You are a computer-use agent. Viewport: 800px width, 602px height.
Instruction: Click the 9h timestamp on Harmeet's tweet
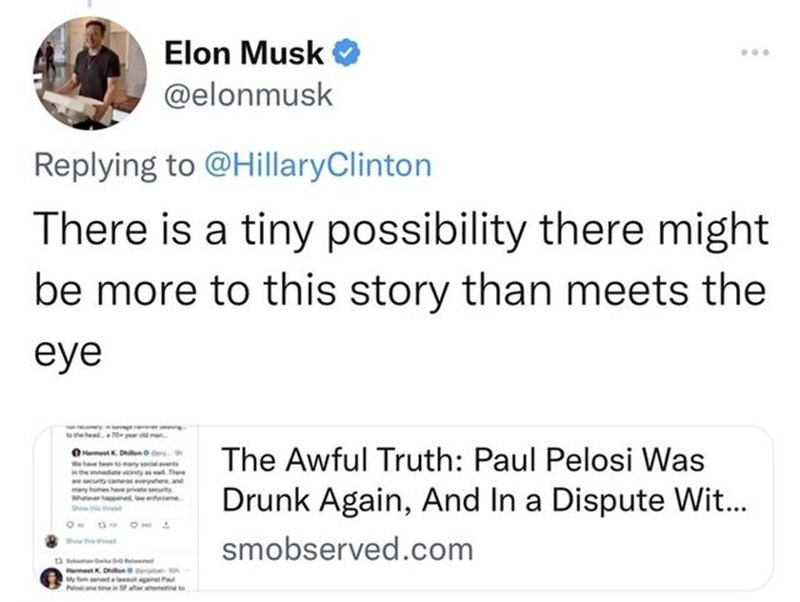(179, 451)
